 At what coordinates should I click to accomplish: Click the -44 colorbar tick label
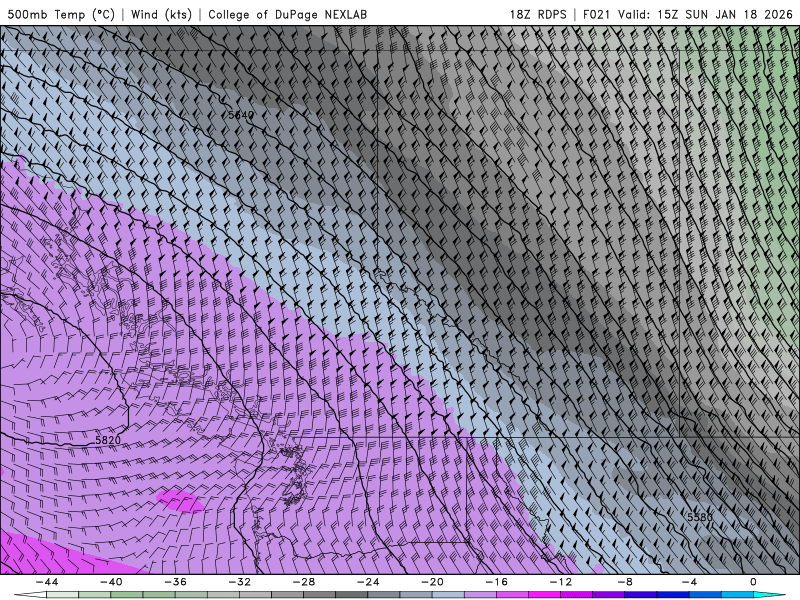pos(47,582)
